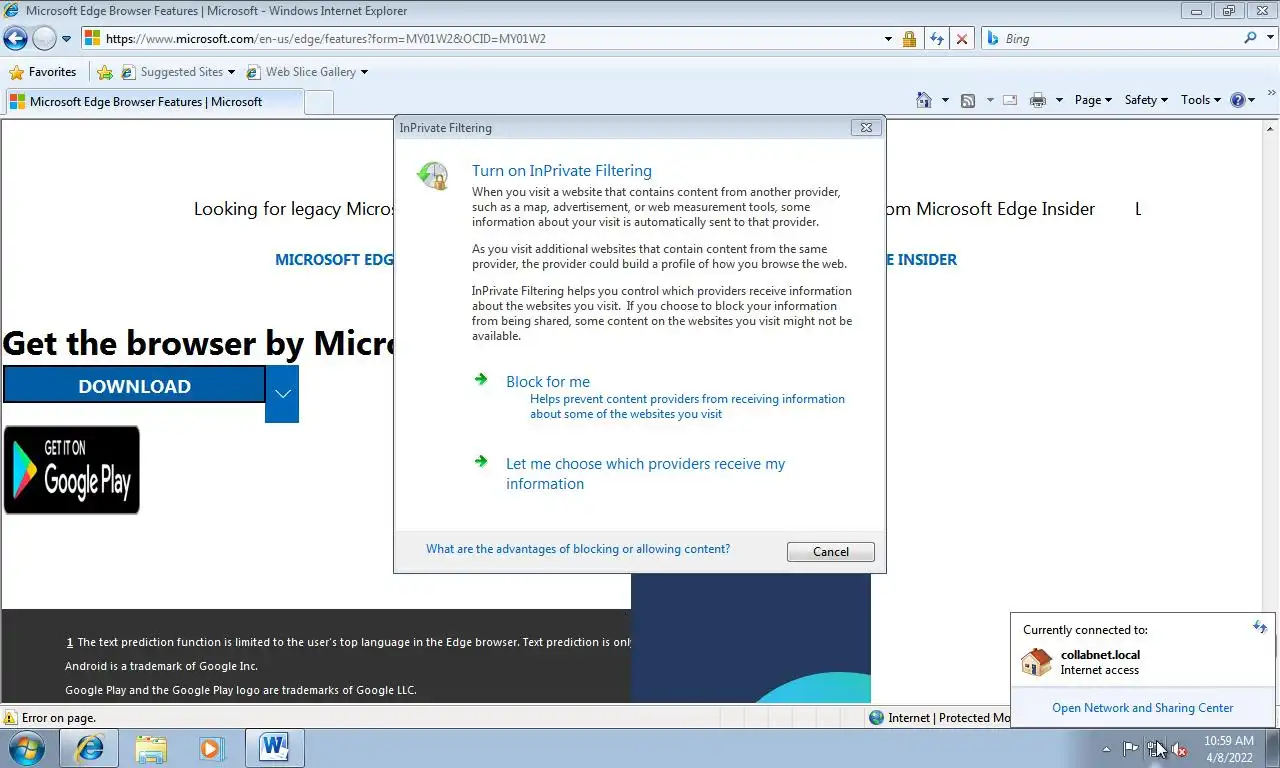Screen dimensions: 1280x768
Task: Click the InPrivate Filtering shield icon
Action: pyautogui.click(x=433, y=176)
